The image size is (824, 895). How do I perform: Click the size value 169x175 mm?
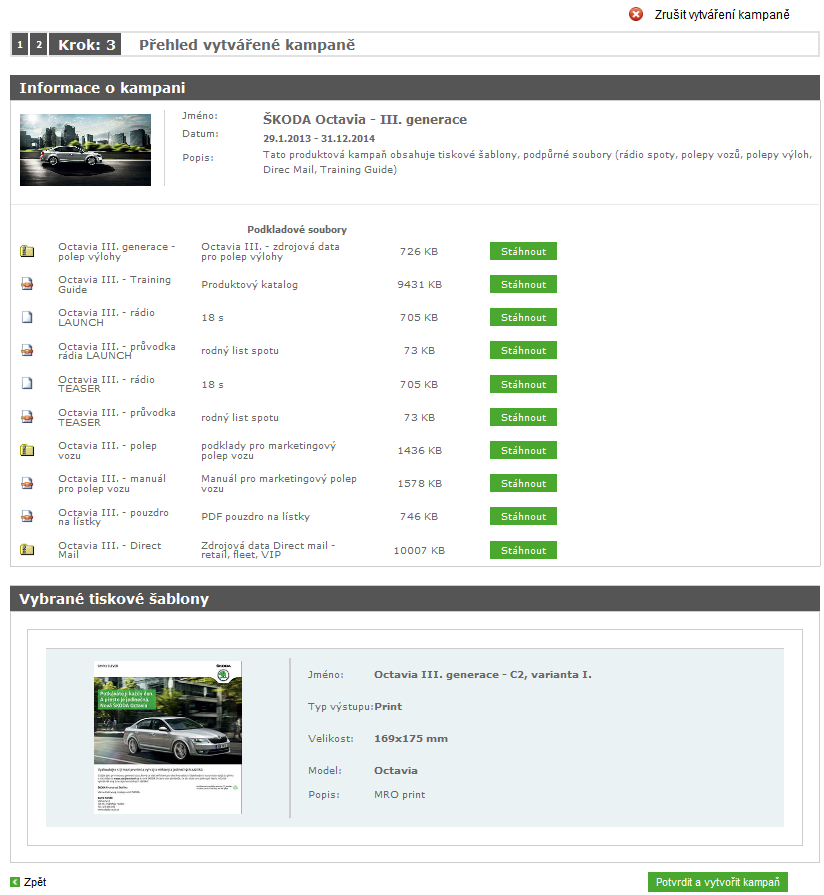(411, 739)
